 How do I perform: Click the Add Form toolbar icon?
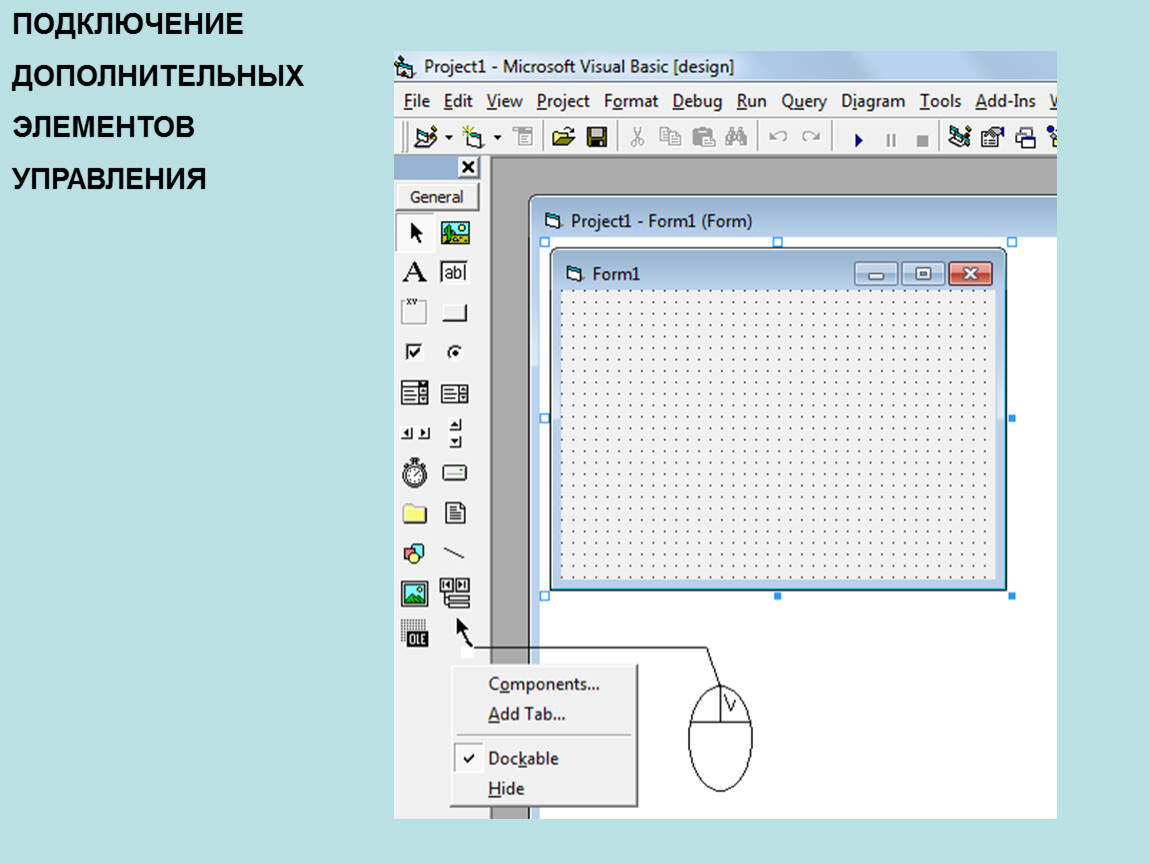click(473, 137)
